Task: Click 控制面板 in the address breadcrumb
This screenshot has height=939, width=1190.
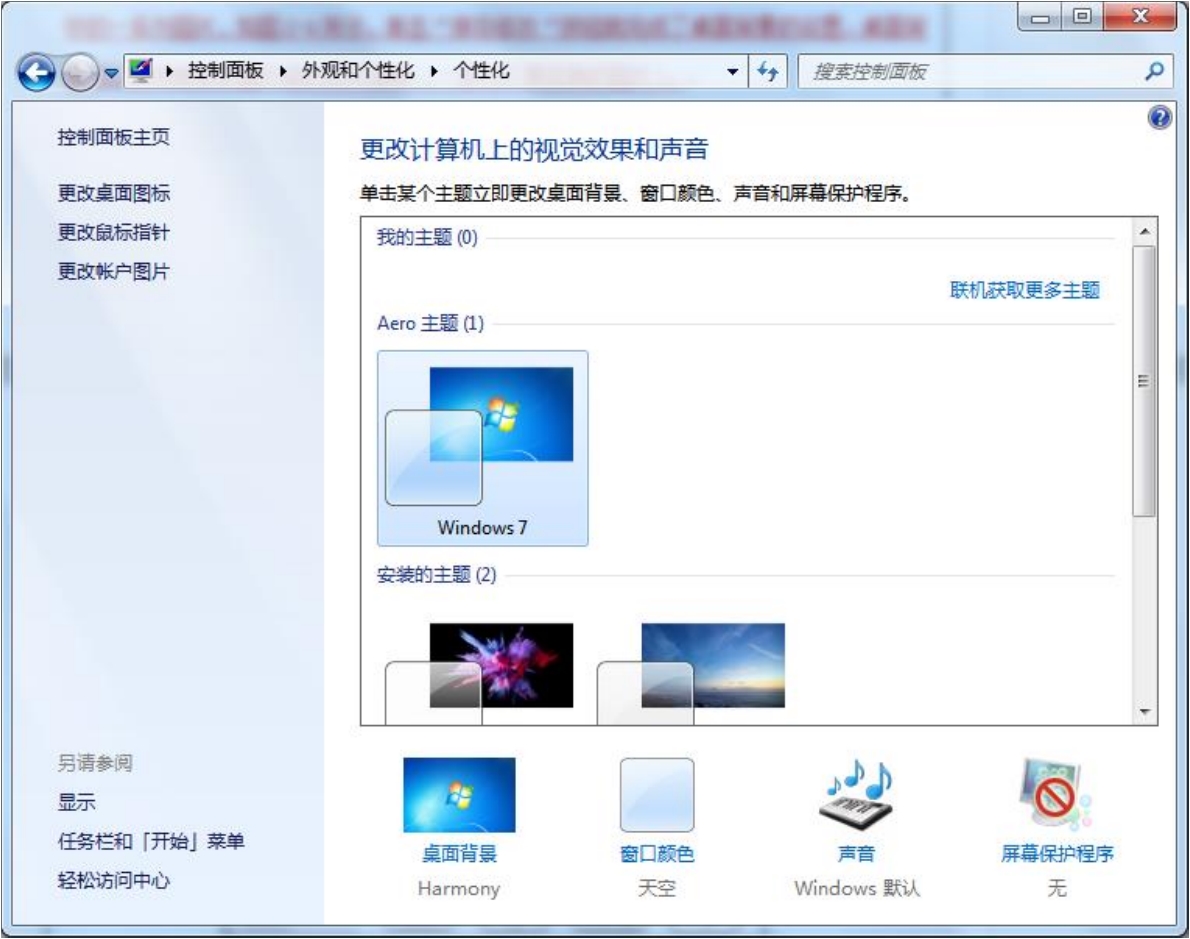Action: (225, 71)
